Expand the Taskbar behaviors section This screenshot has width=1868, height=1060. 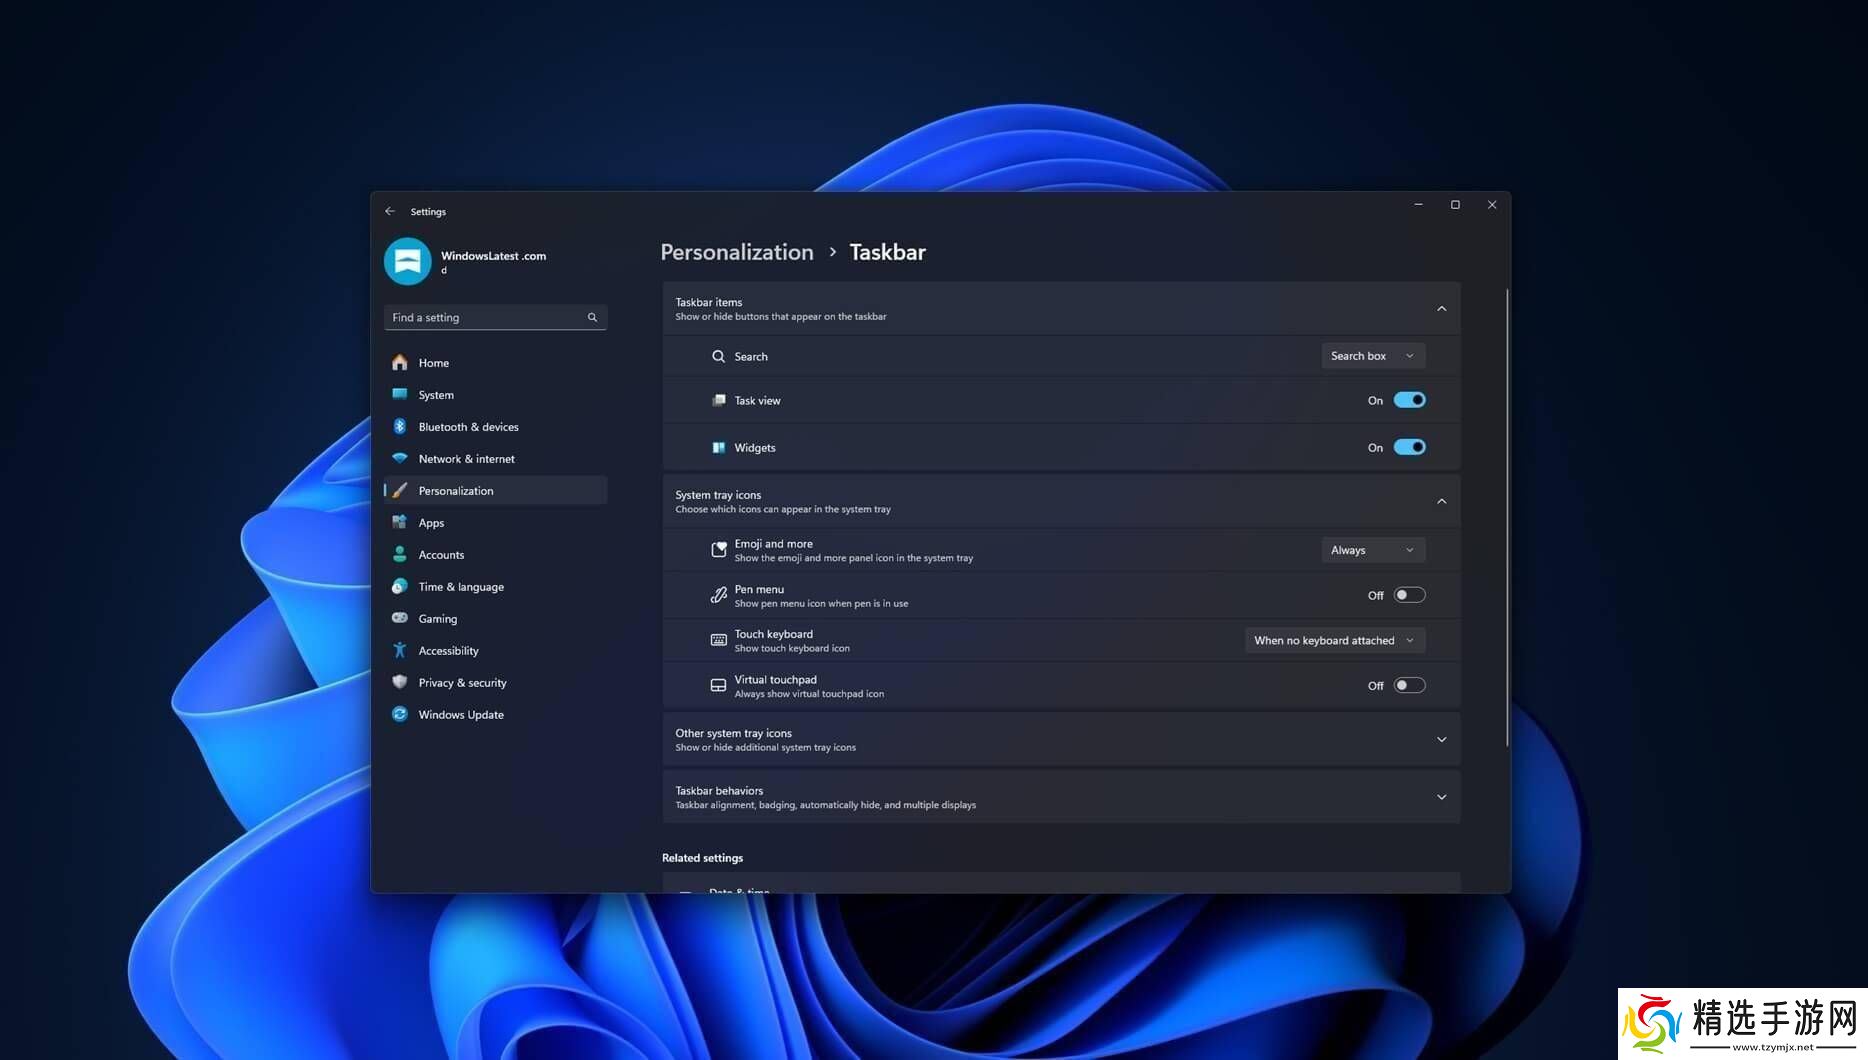click(x=1441, y=797)
